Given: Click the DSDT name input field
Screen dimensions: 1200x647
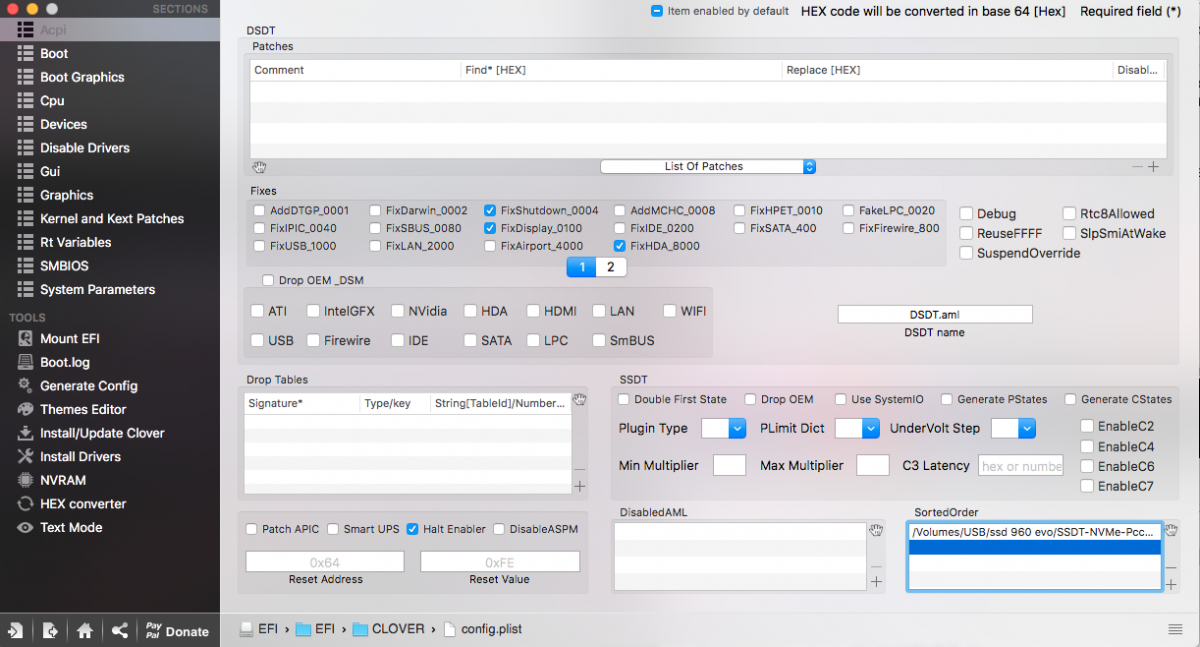Looking at the screenshot, I should [935, 314].
